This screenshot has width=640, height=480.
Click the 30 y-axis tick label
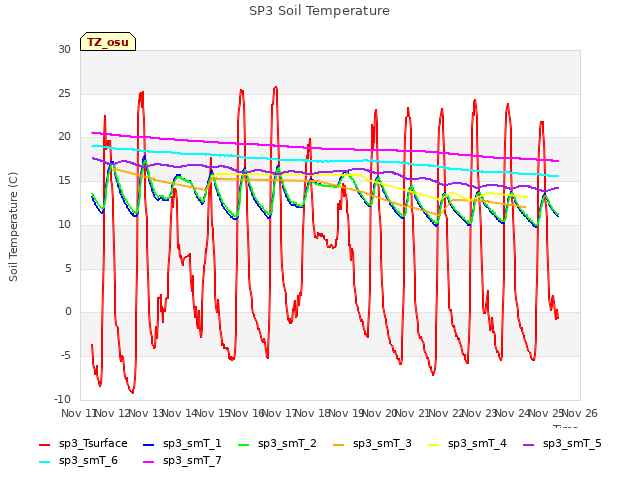point(64,49)
